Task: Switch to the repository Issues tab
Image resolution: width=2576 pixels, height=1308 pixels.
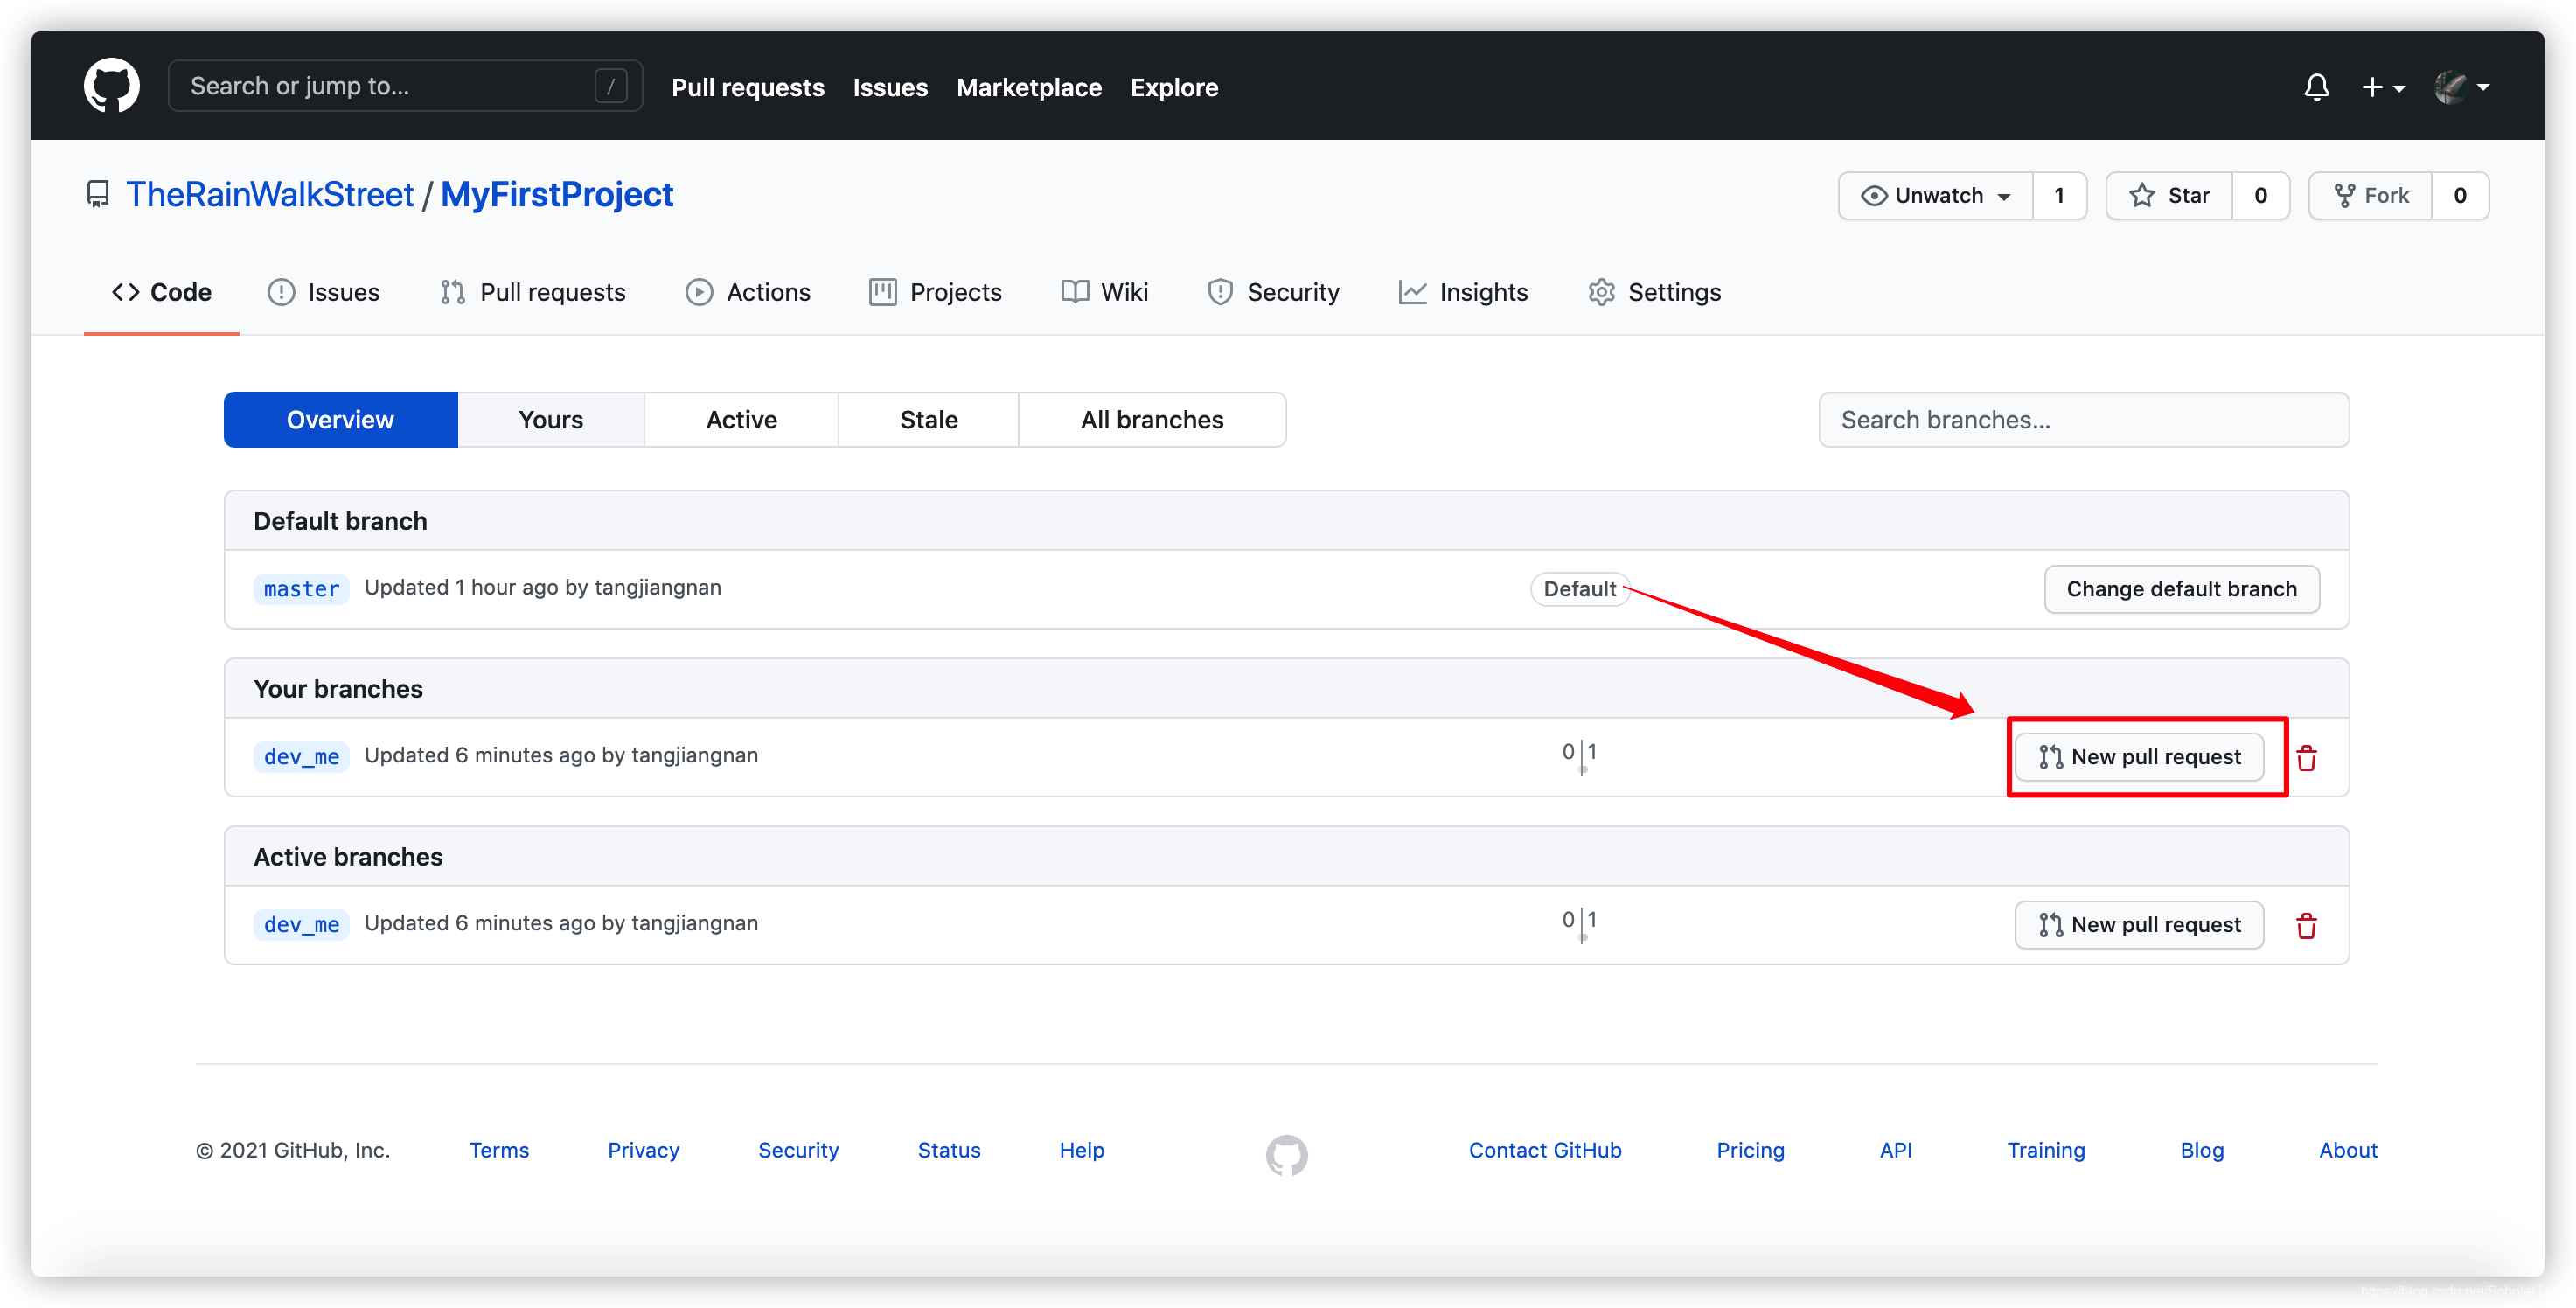Action: tap(323, 292)
